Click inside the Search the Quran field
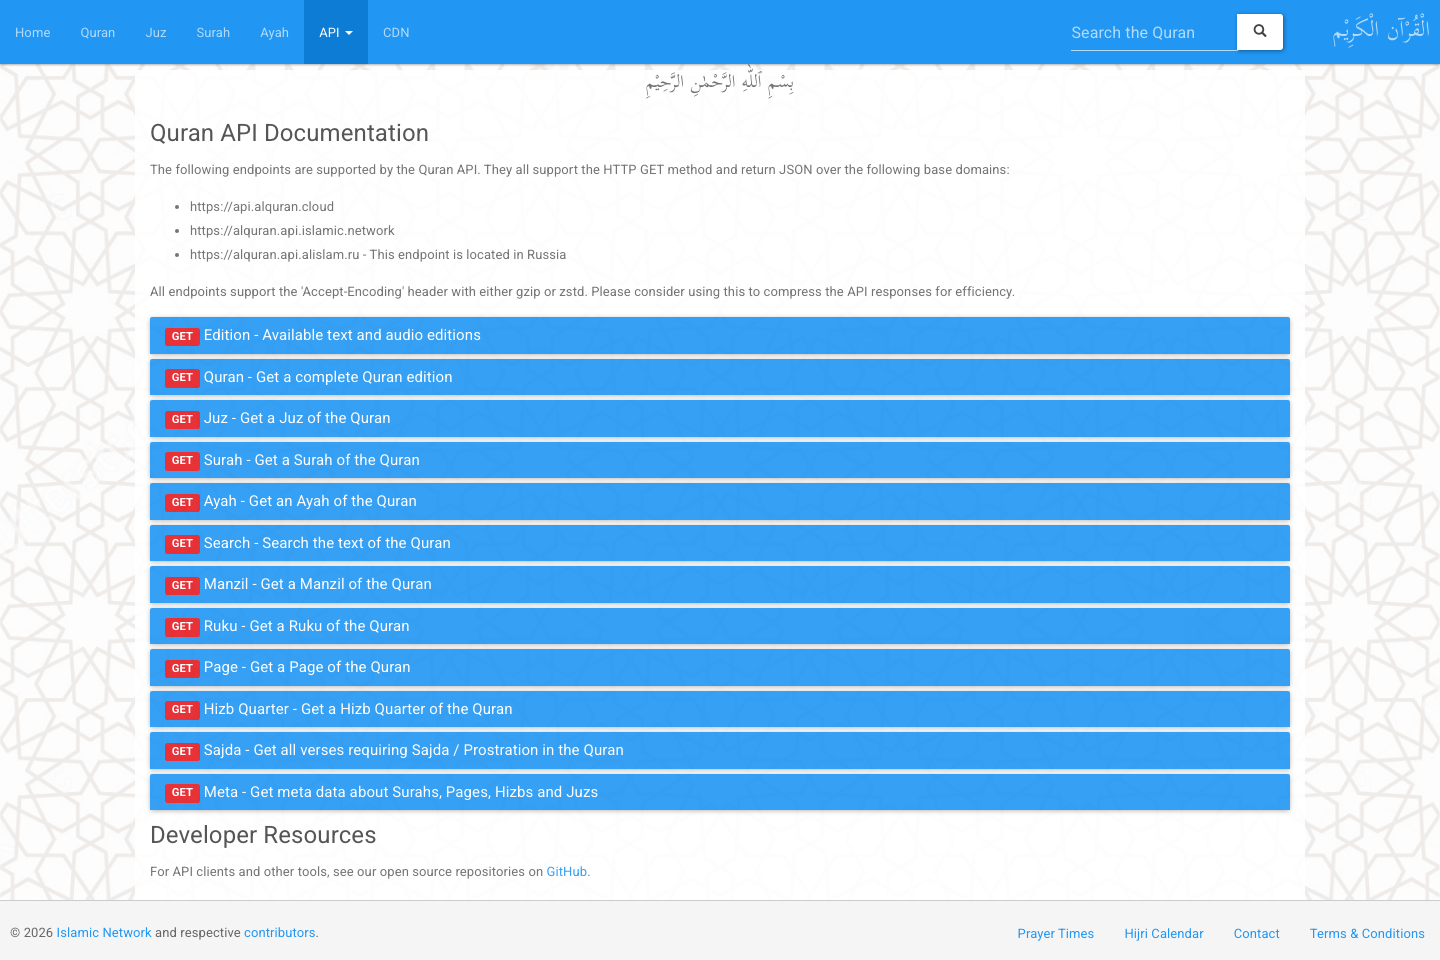This screenshot has width=1440, height=960. [1150, 32]
